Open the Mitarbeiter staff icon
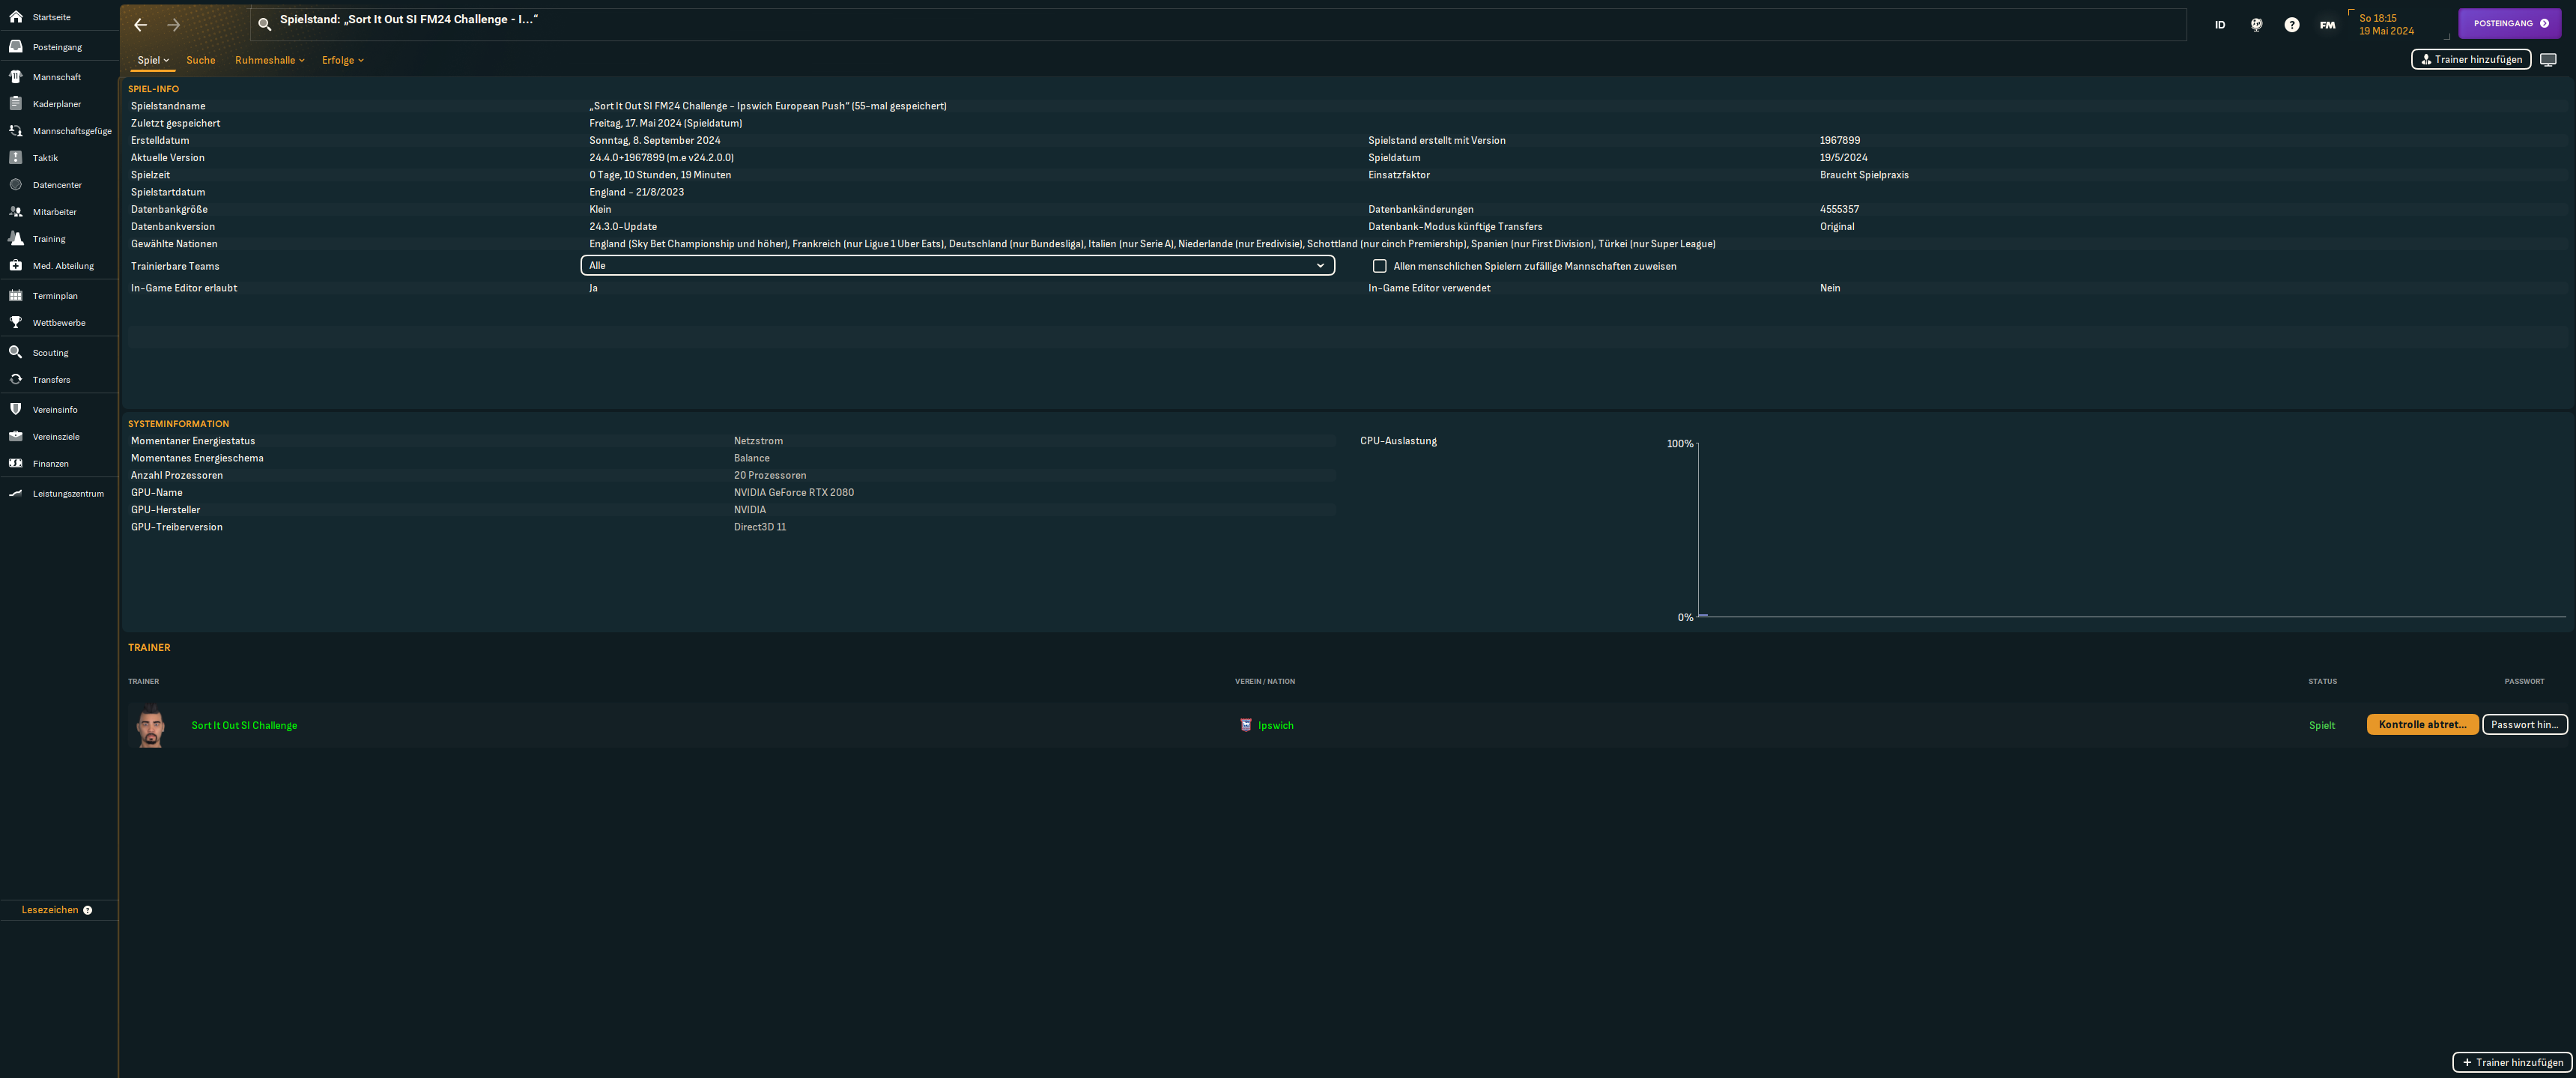Image resolution: width=2576 pixels, height=1078 pixels. pos(15,212)
